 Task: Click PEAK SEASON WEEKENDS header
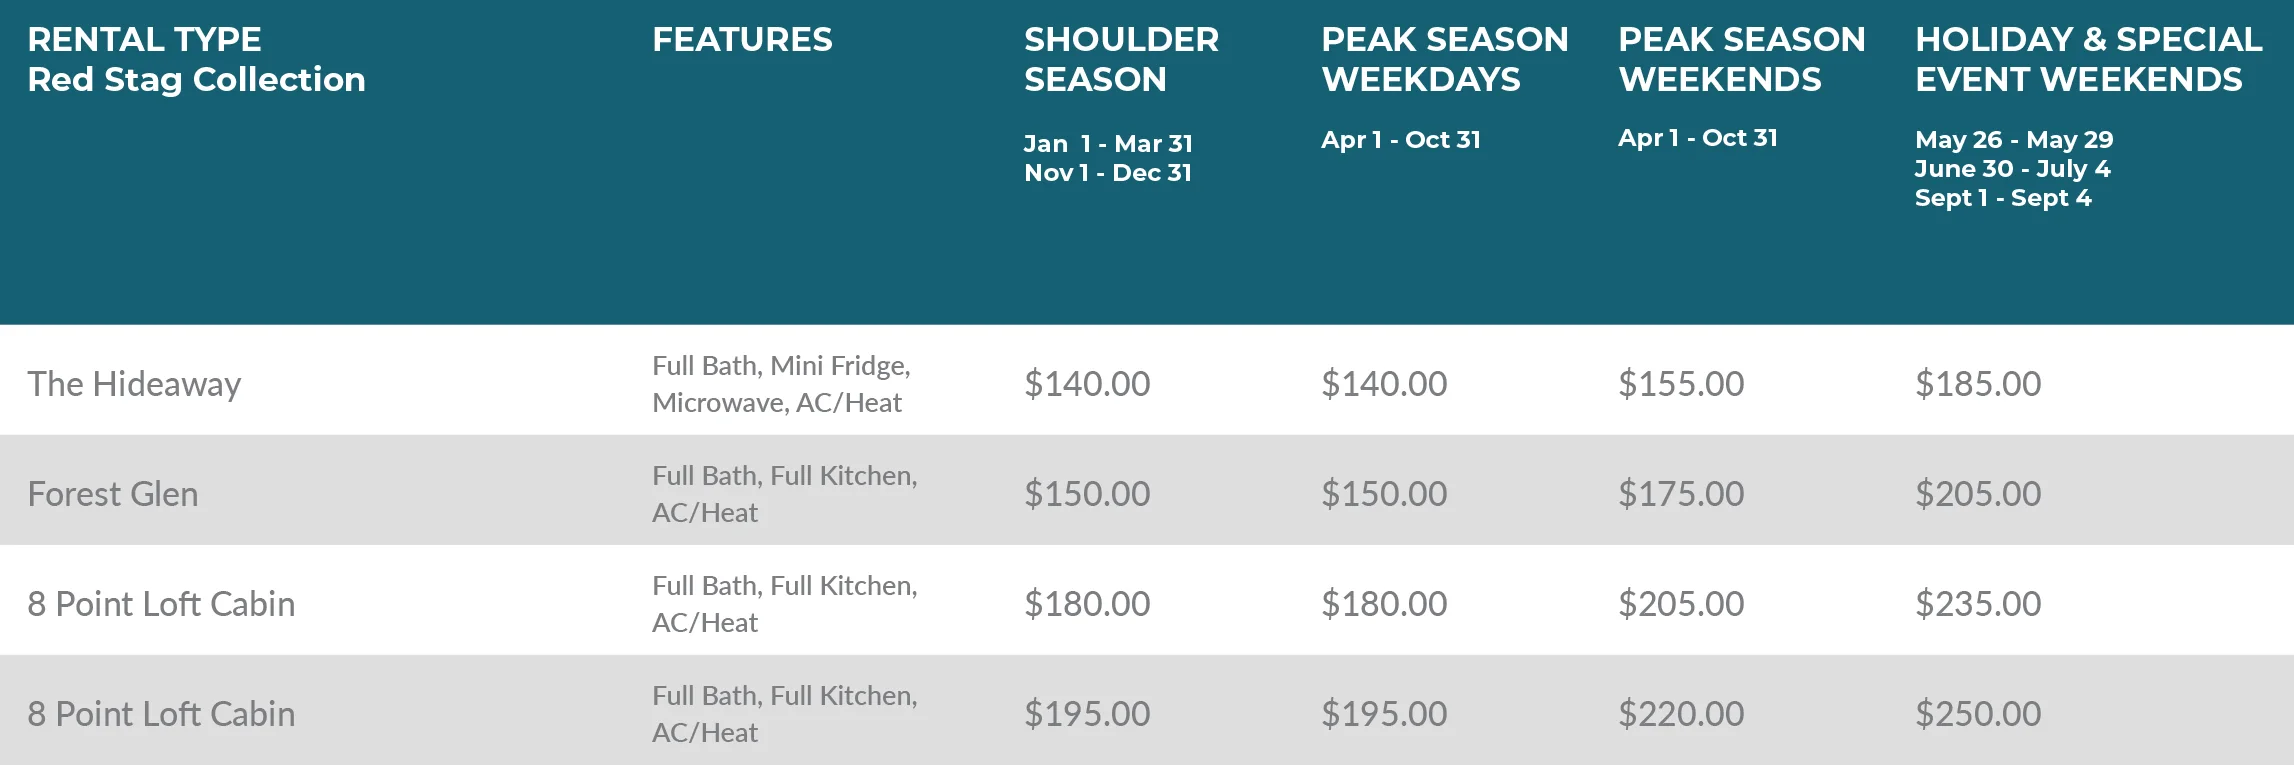(x=1741, y=59)
